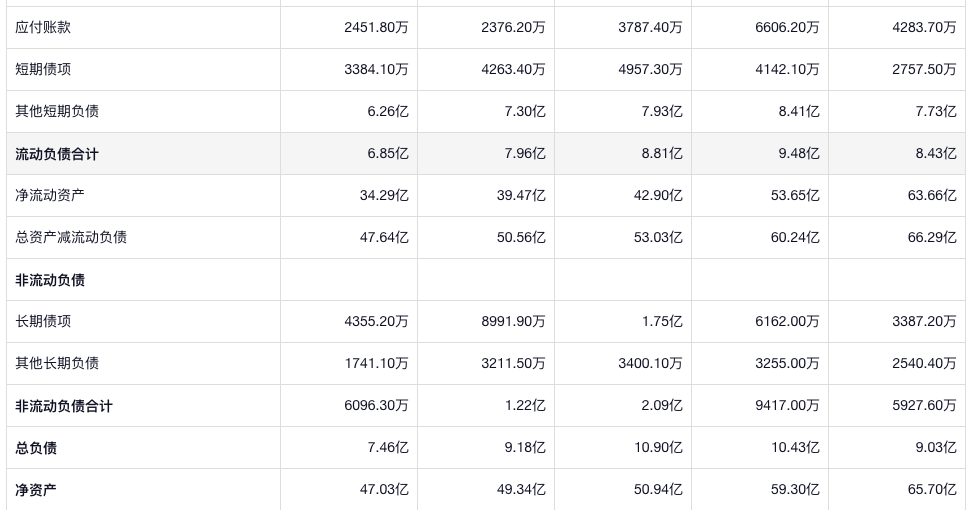966x510 pixels.
Task: Select the 净资产 row header
Action: pyautogui.click(x=36, y=490)
